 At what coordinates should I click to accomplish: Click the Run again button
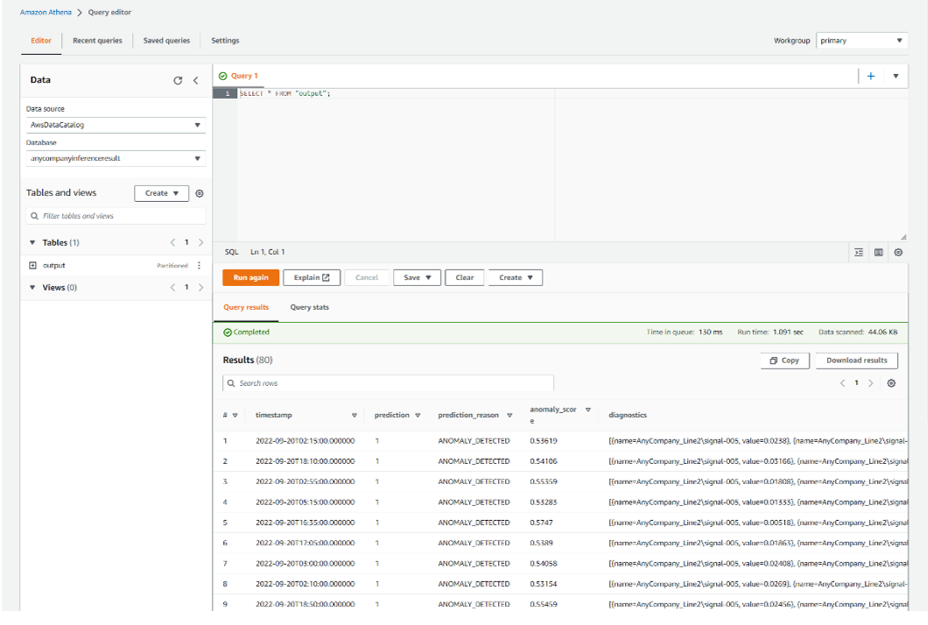tap(250, 278)
